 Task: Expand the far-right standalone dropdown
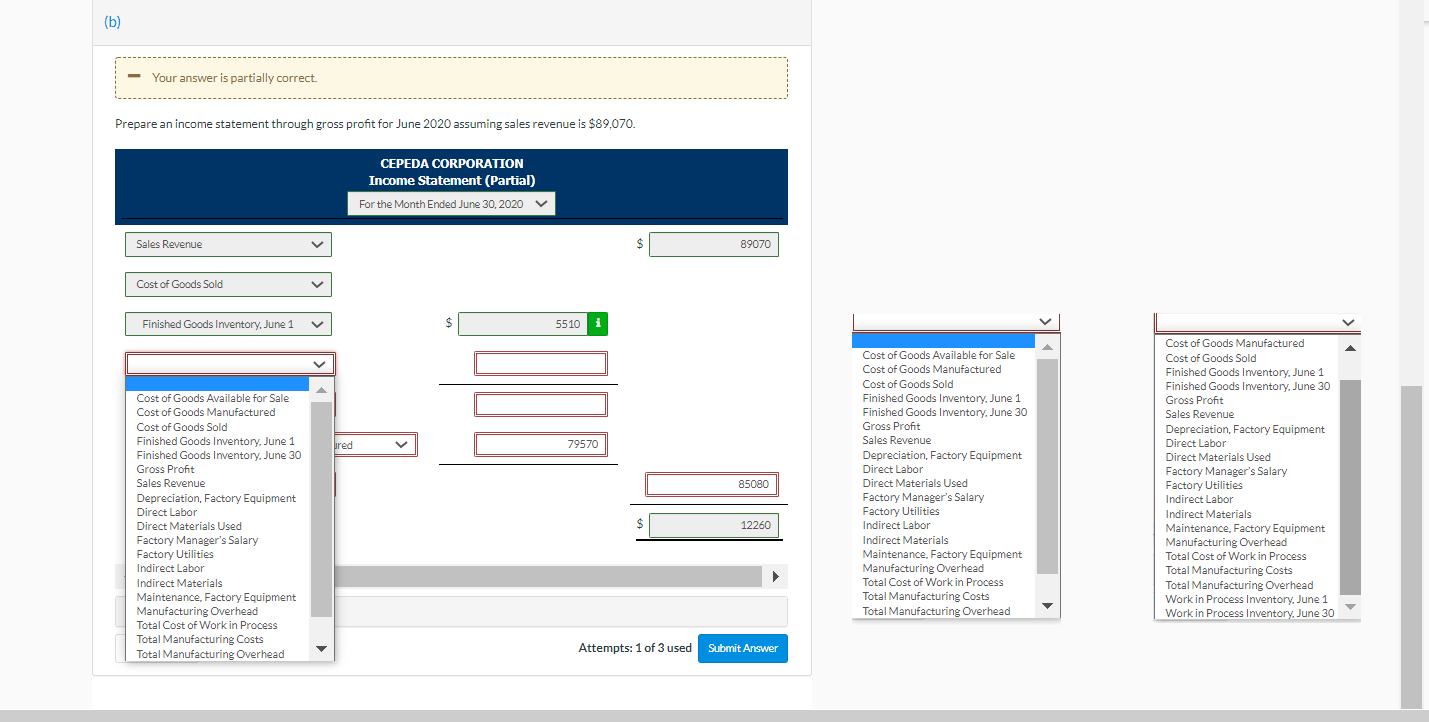point(1257,321)
